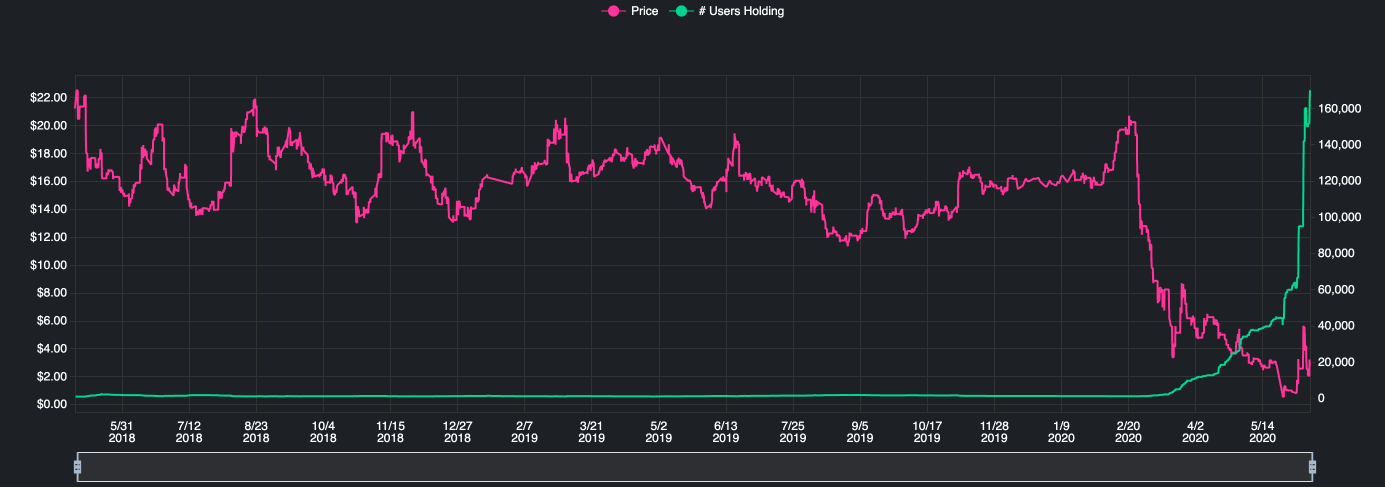Image resolution: width=1385 pixels, height=487 pixels.
Task: Click the 8/23 2018 date axis label
Action: coord(256,431)
